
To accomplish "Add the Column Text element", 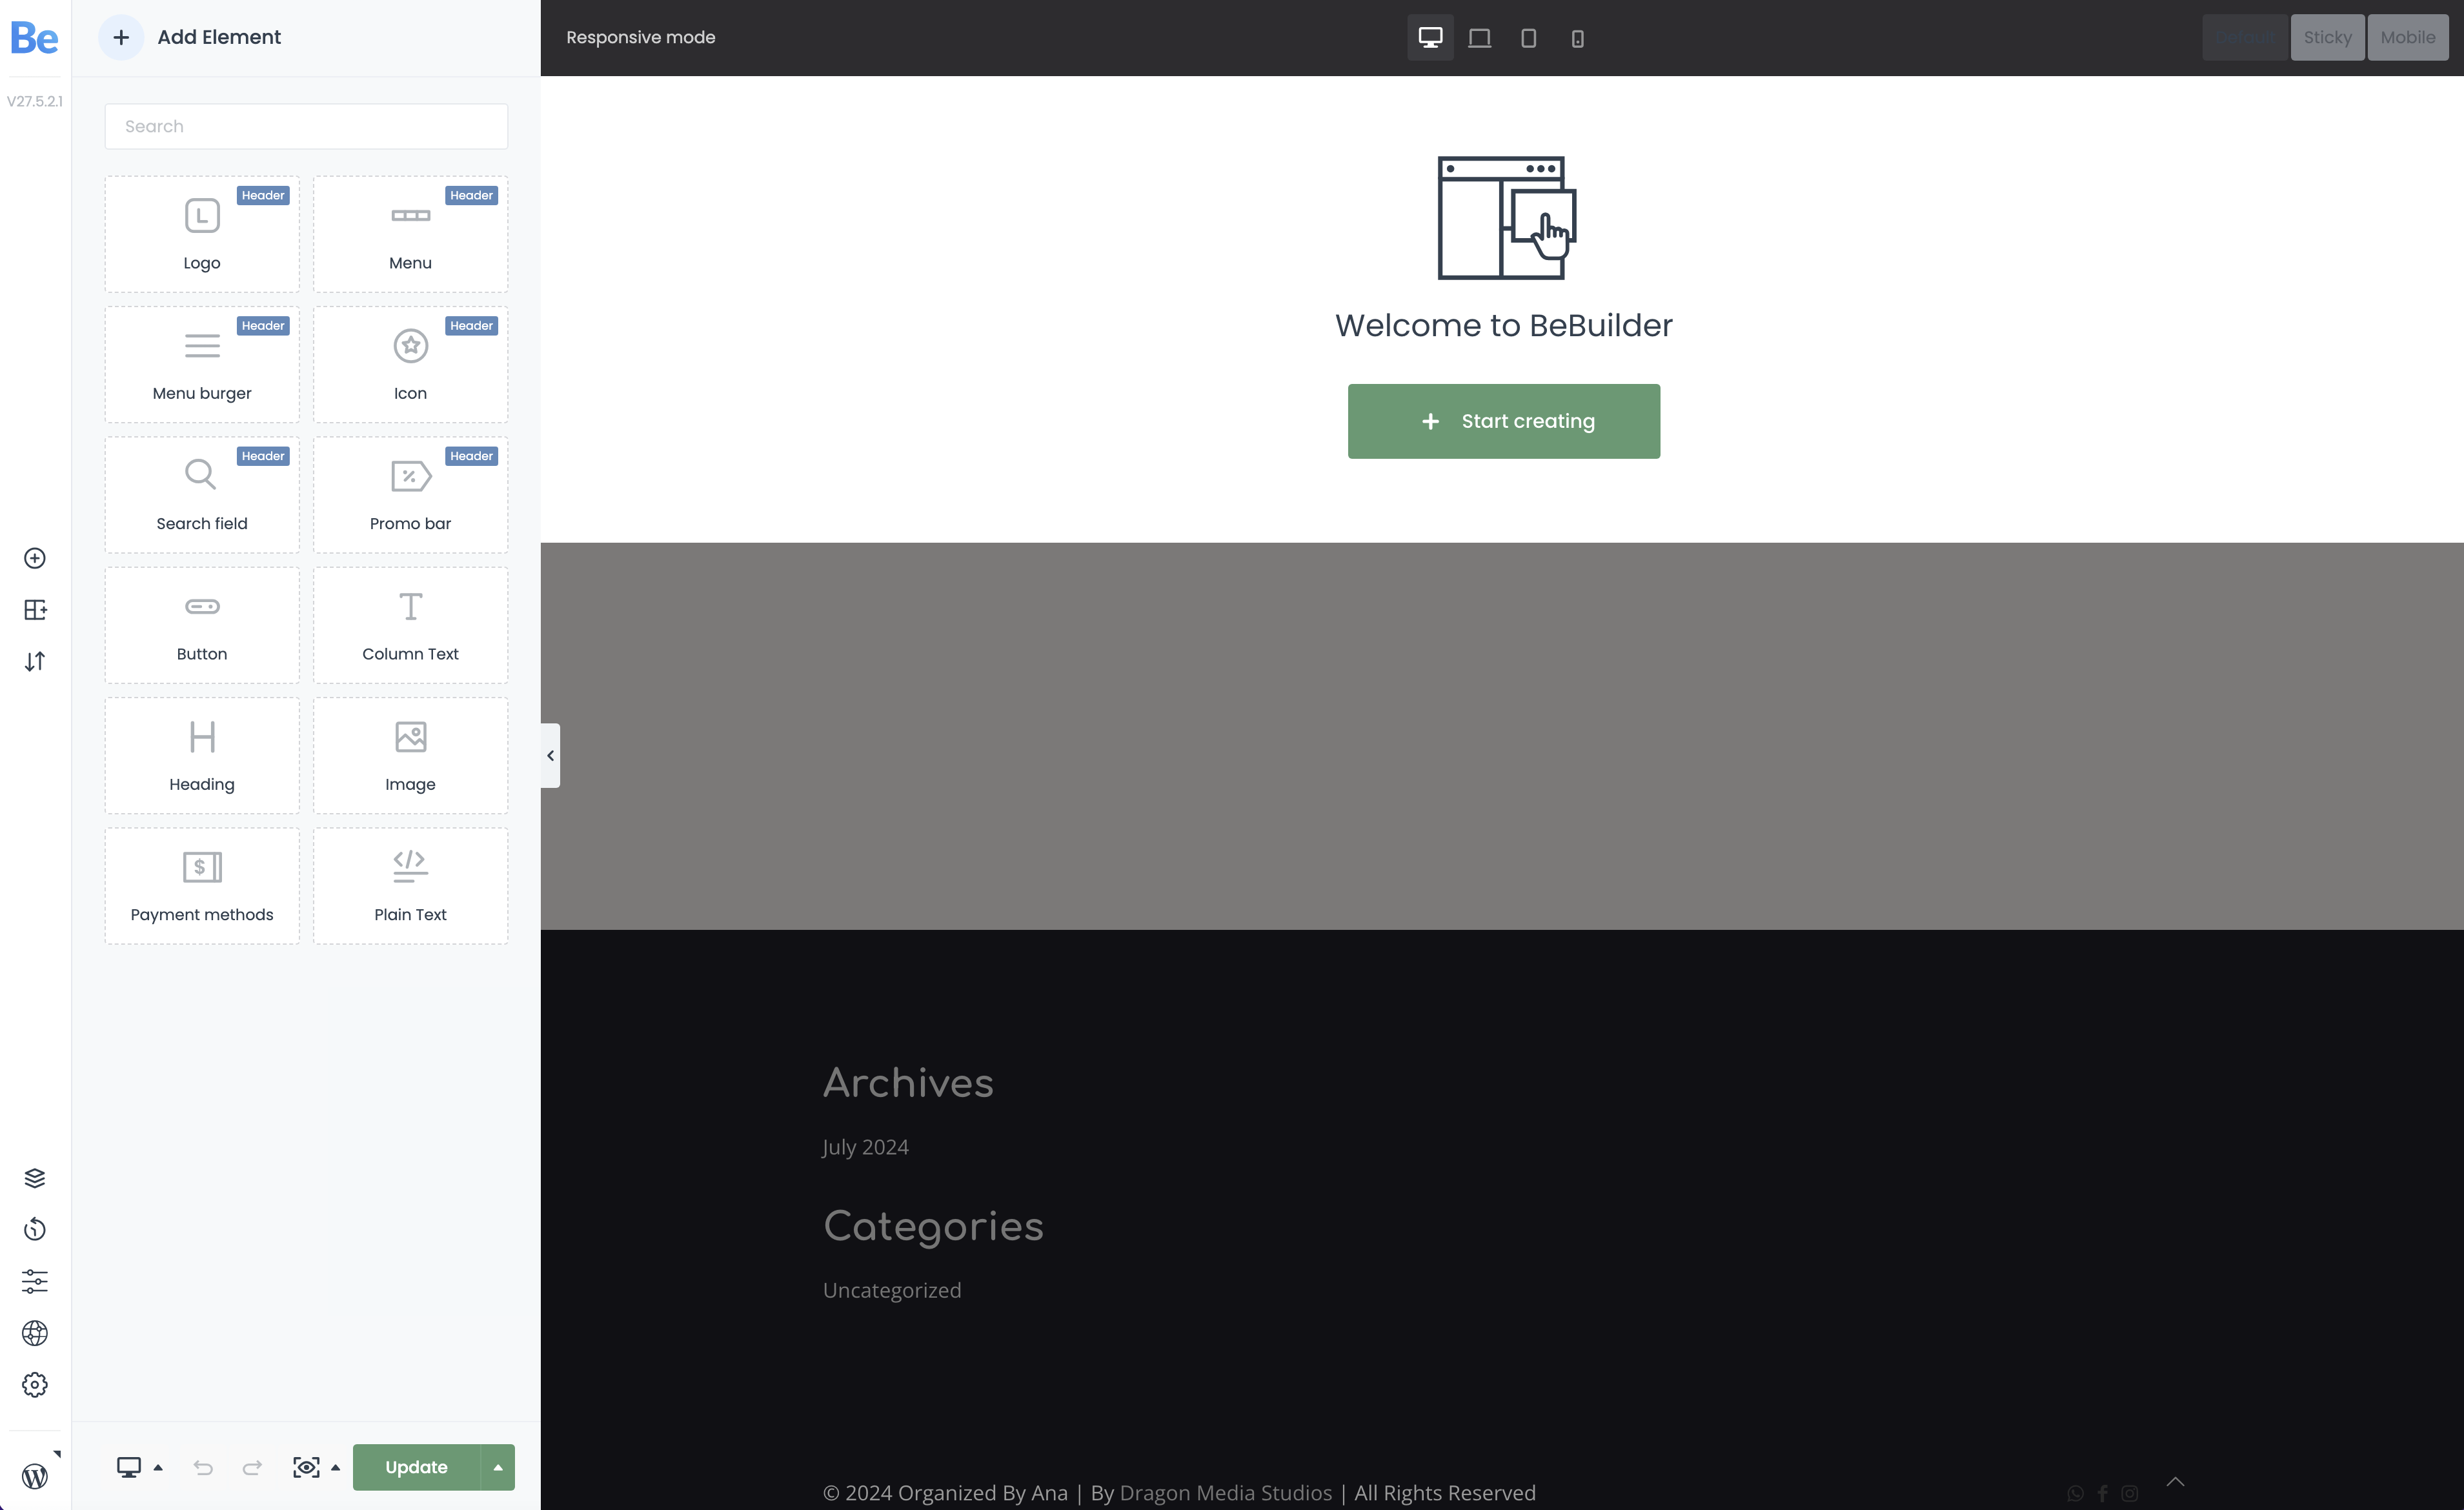I will click(x=410, y=626).
